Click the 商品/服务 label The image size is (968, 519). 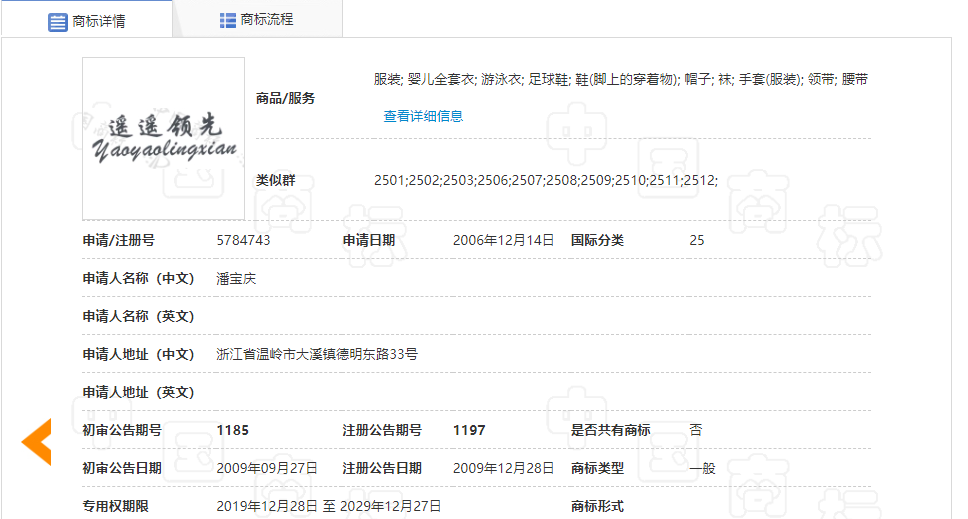285,98
